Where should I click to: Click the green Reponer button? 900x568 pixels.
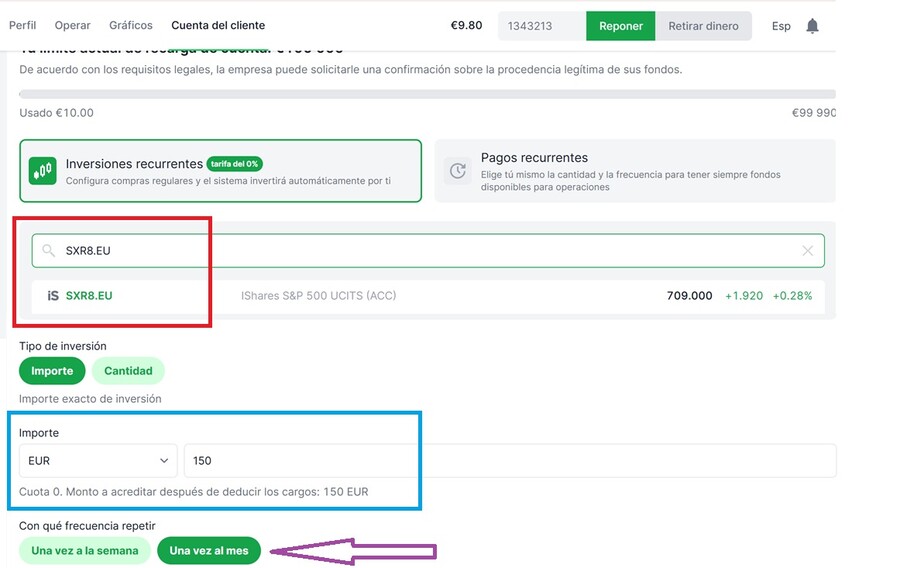[x=620, y=26]
